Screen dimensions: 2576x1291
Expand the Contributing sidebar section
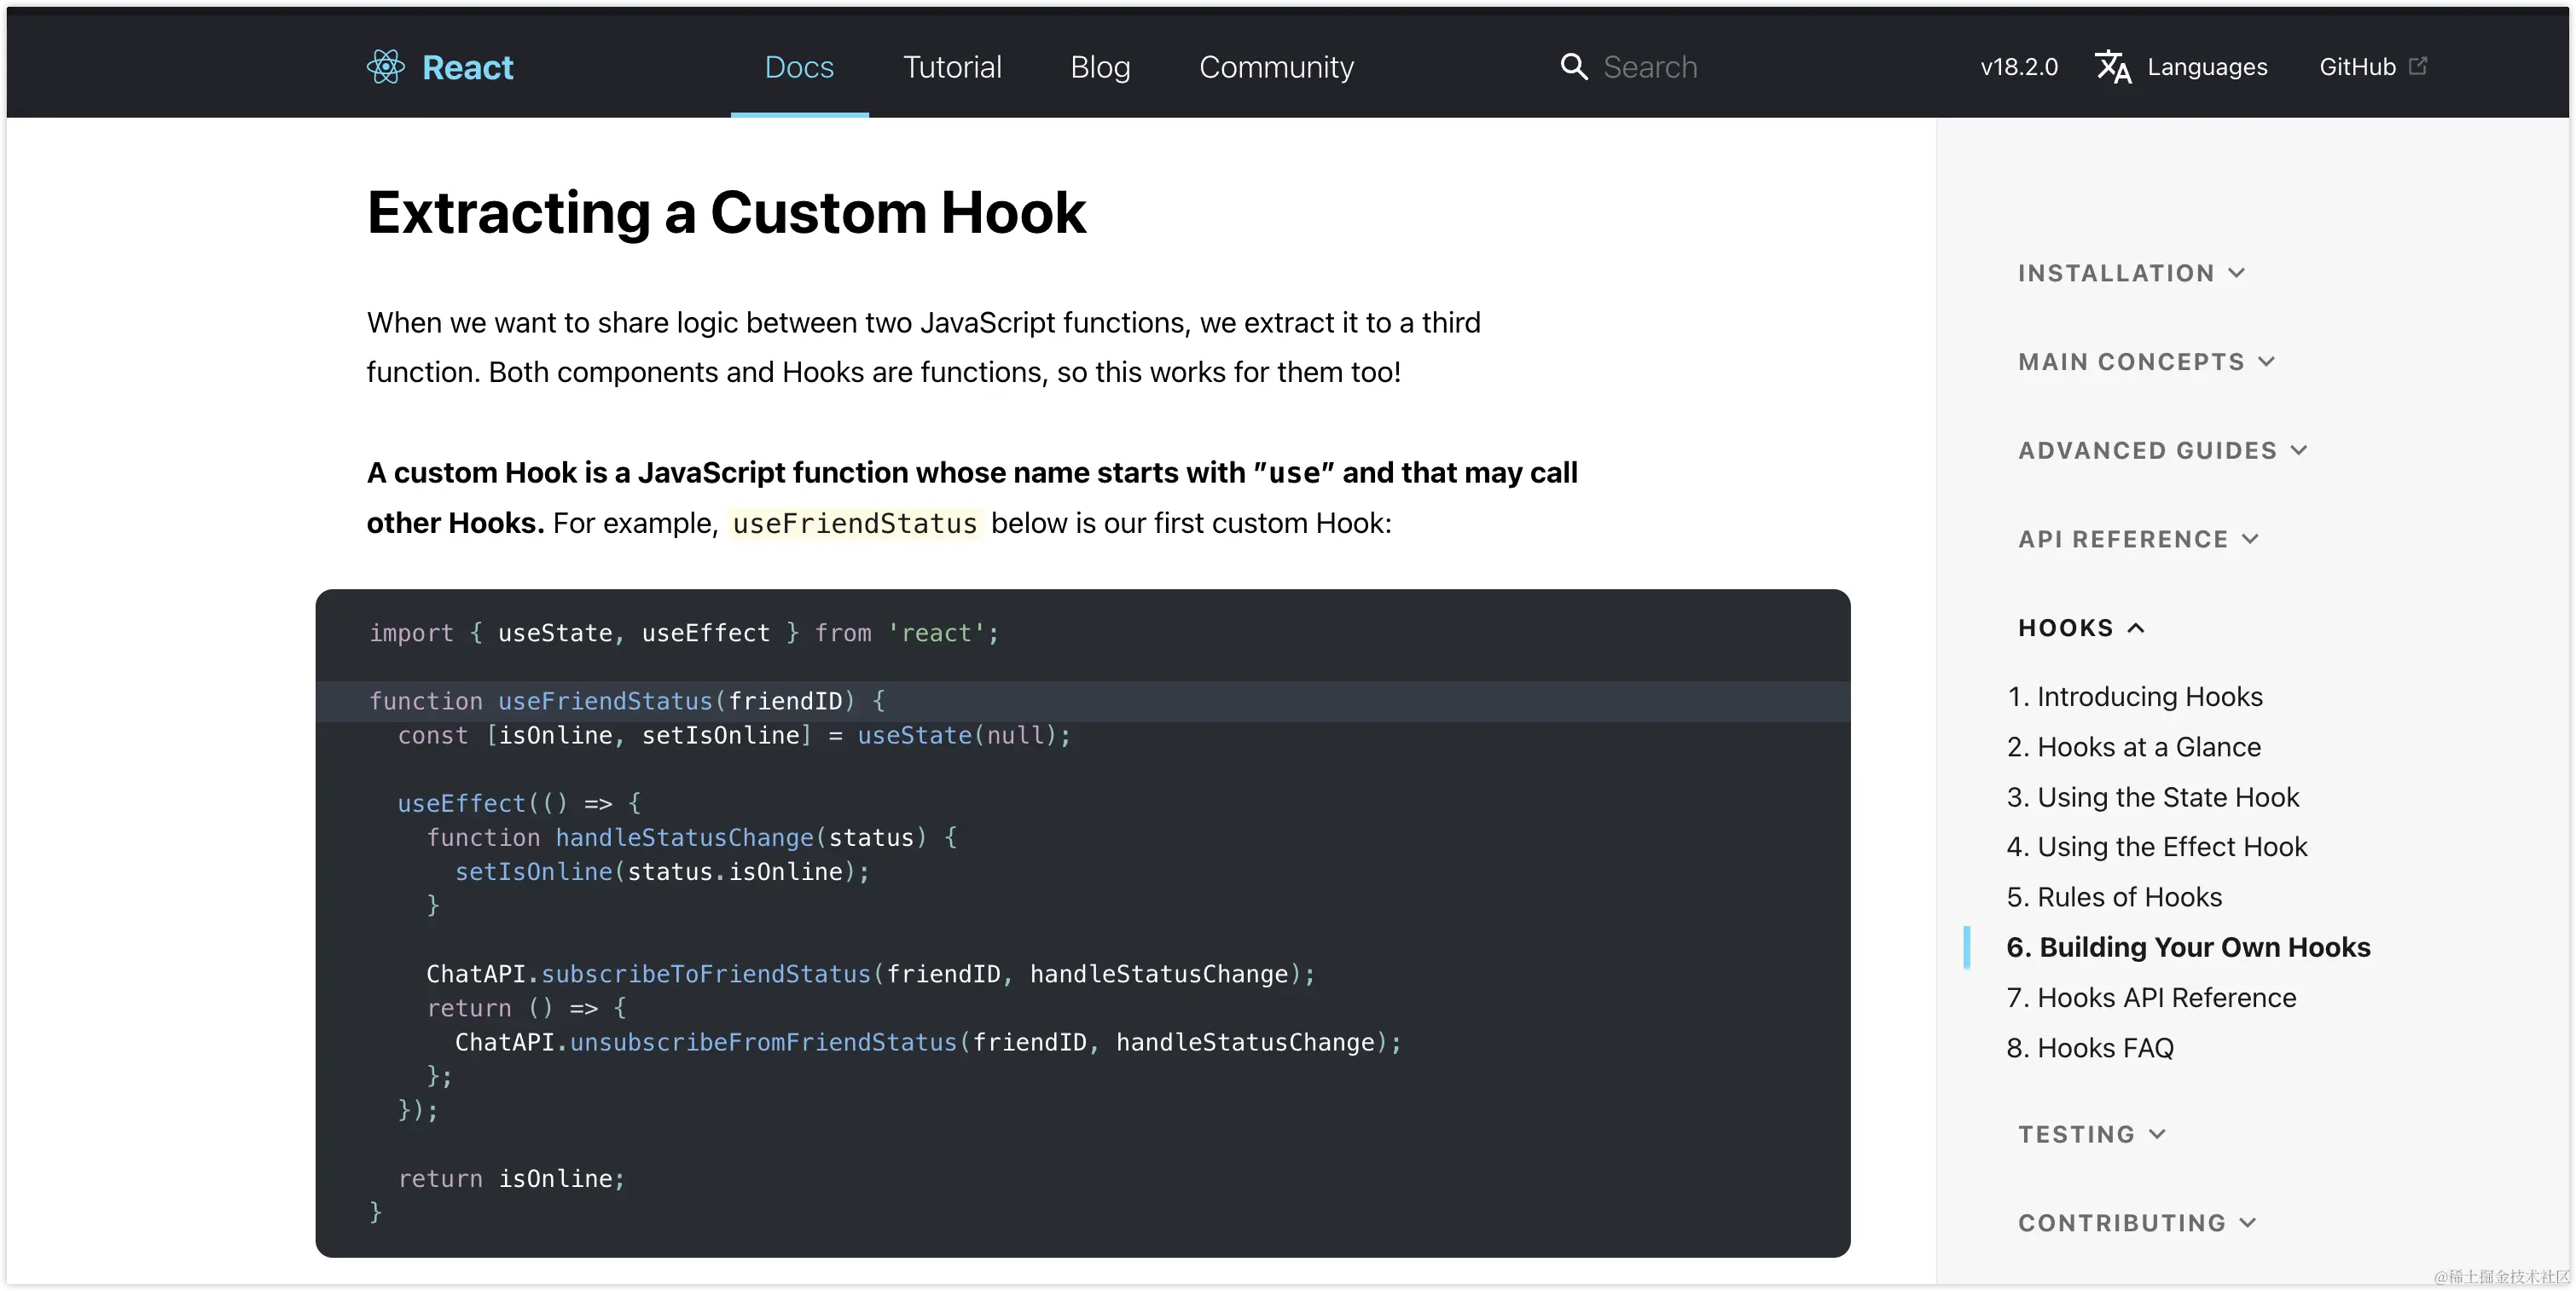2137,1224
